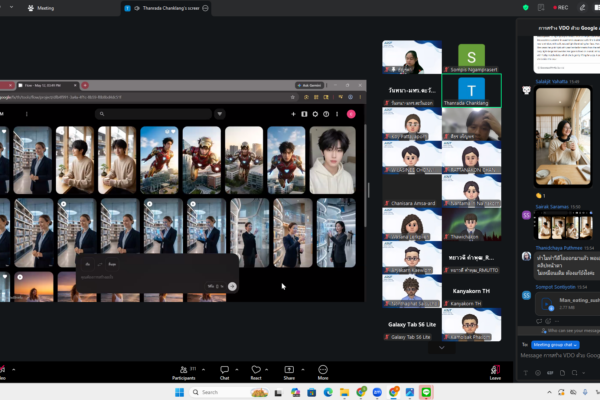600x400 pixels.
Task: Expand the Share options arrow
Action: pyautogui.click(x=303, y=369)
